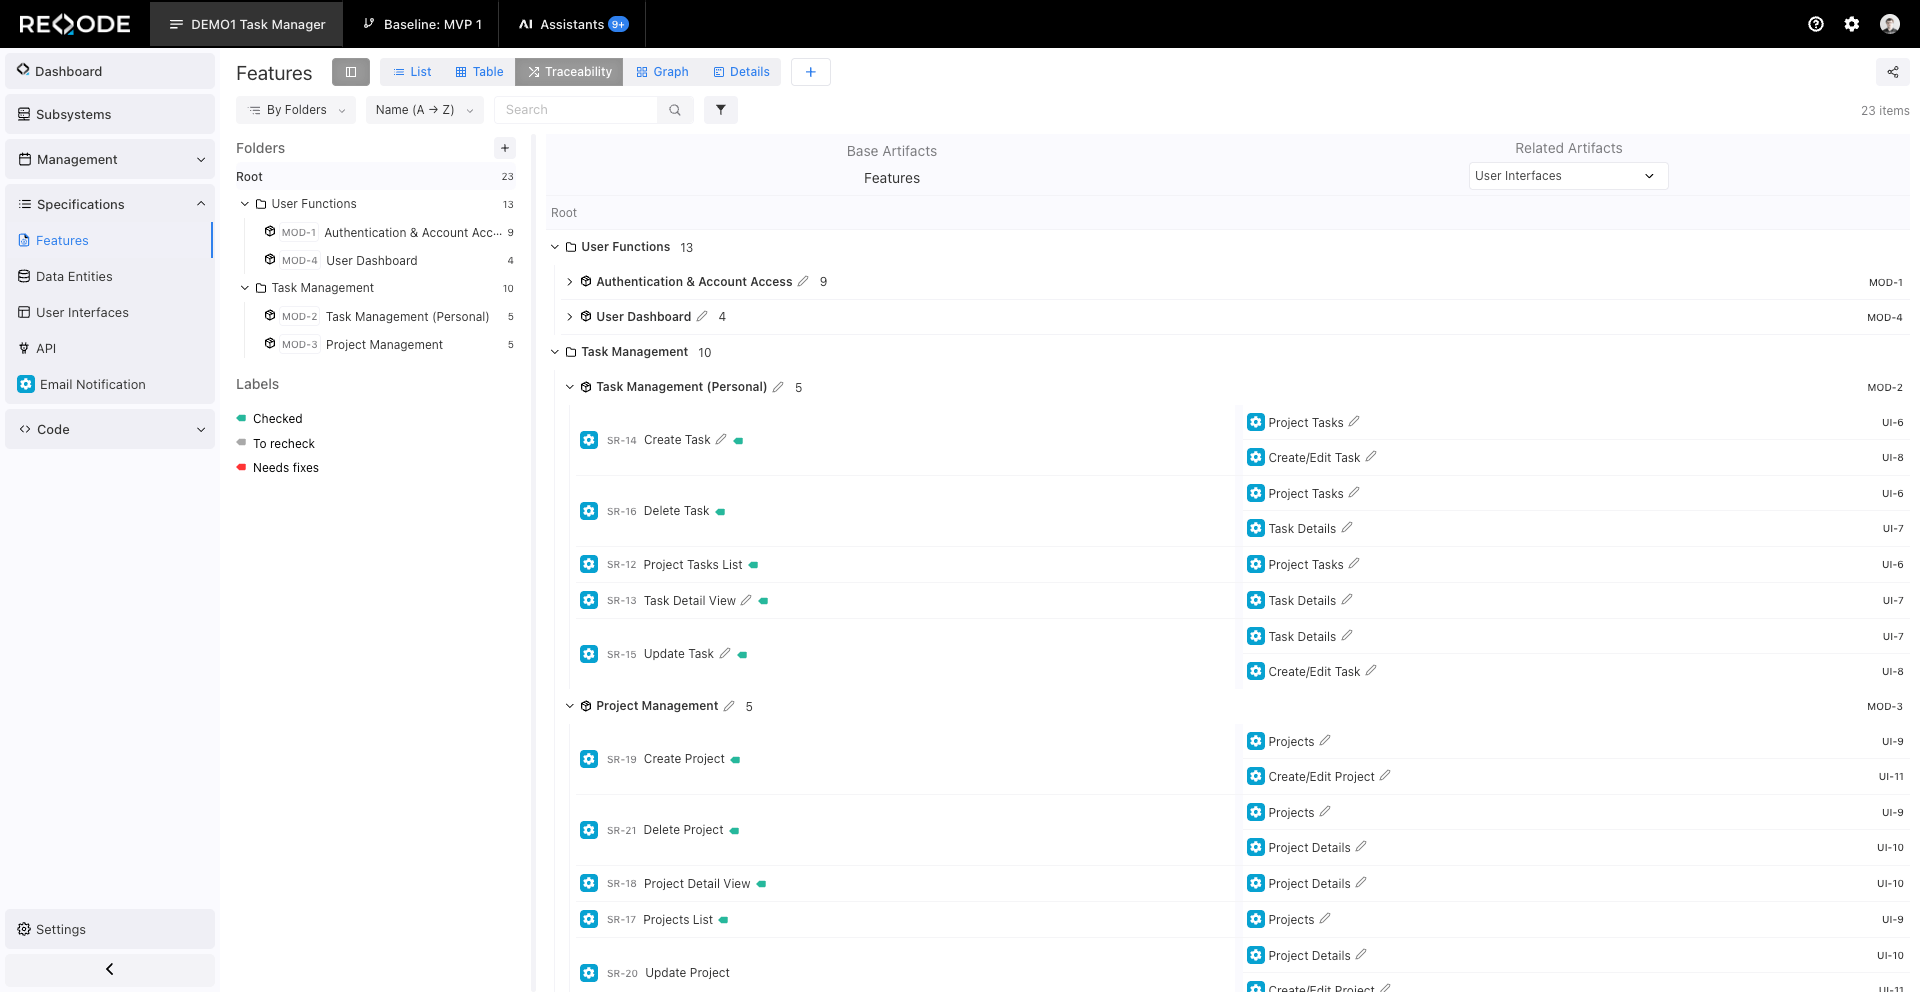
Task: Open Data Entities in the sidebar
Action: point(74,277)
